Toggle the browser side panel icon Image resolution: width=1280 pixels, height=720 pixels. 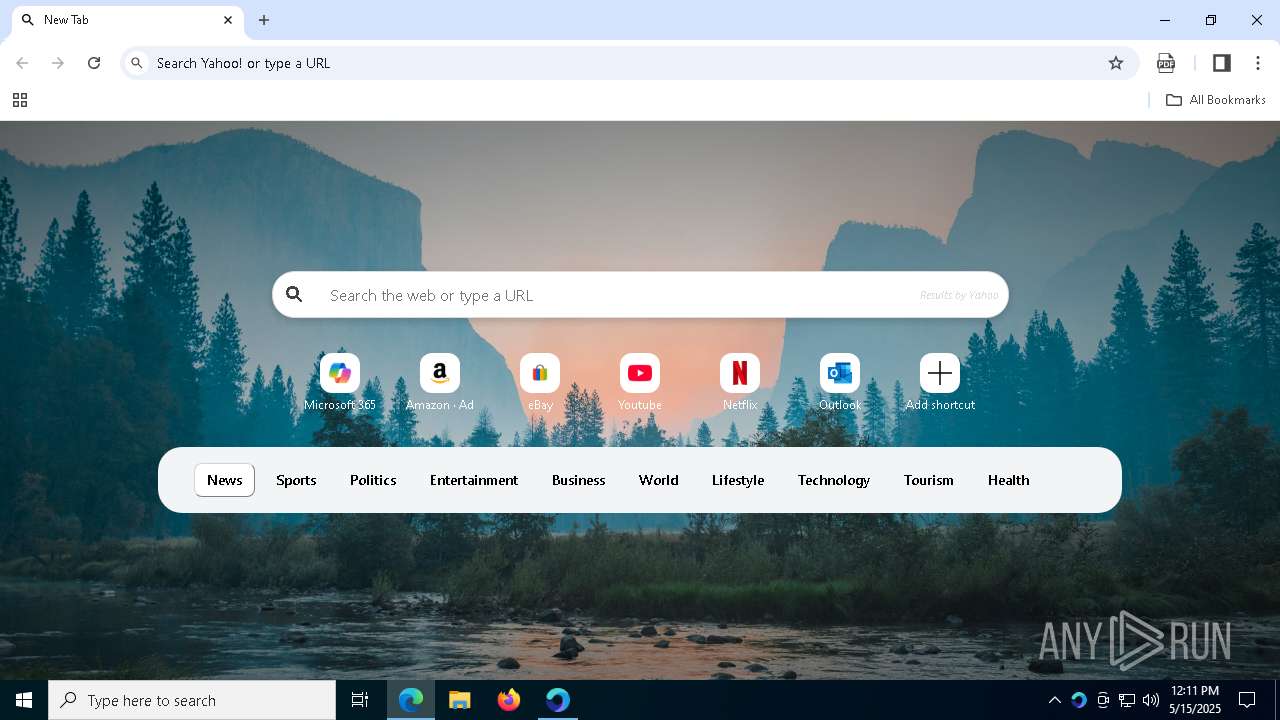[1221, 63]
